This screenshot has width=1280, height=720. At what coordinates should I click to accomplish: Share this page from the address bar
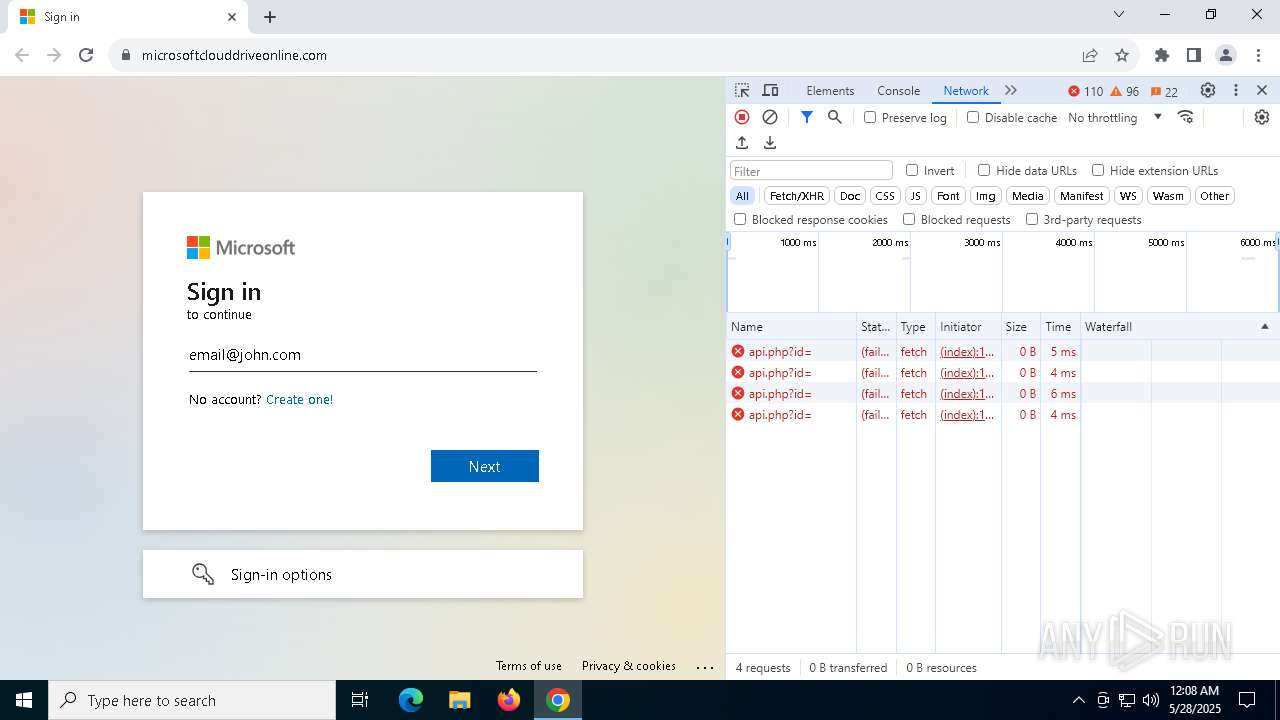[1090, 55]
